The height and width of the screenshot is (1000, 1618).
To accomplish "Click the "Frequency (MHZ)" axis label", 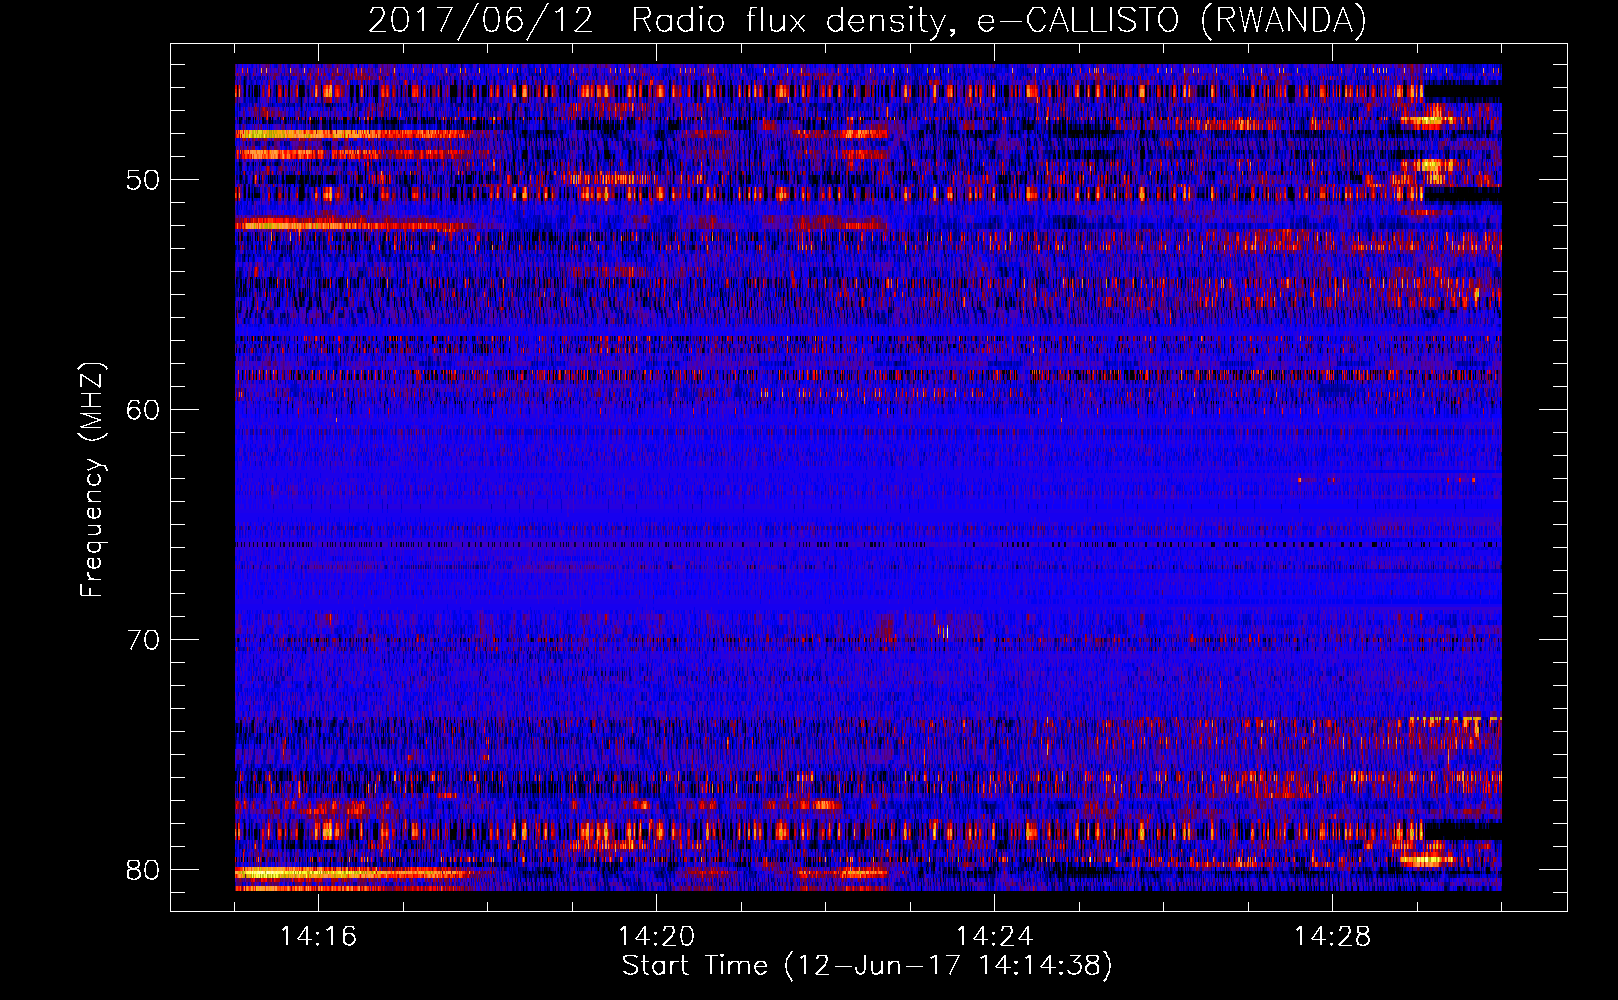I will [92, 480].
